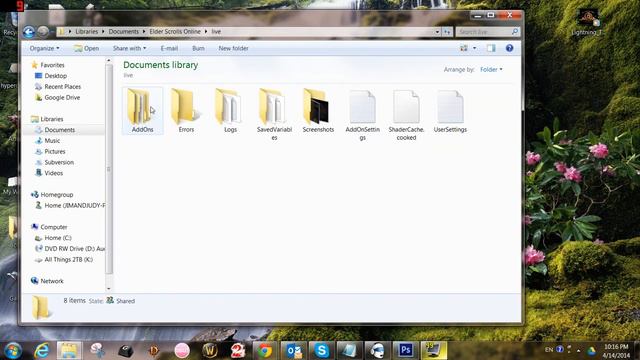This screenshot has height=360, width=640.
Task: Open Outlook from the taskbar
Action: click(294, 350)
